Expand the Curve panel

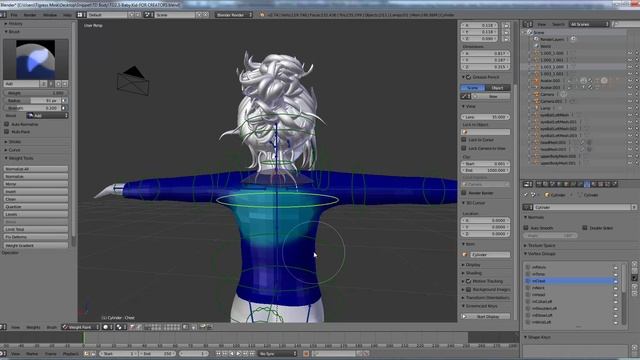pos(13,150)
